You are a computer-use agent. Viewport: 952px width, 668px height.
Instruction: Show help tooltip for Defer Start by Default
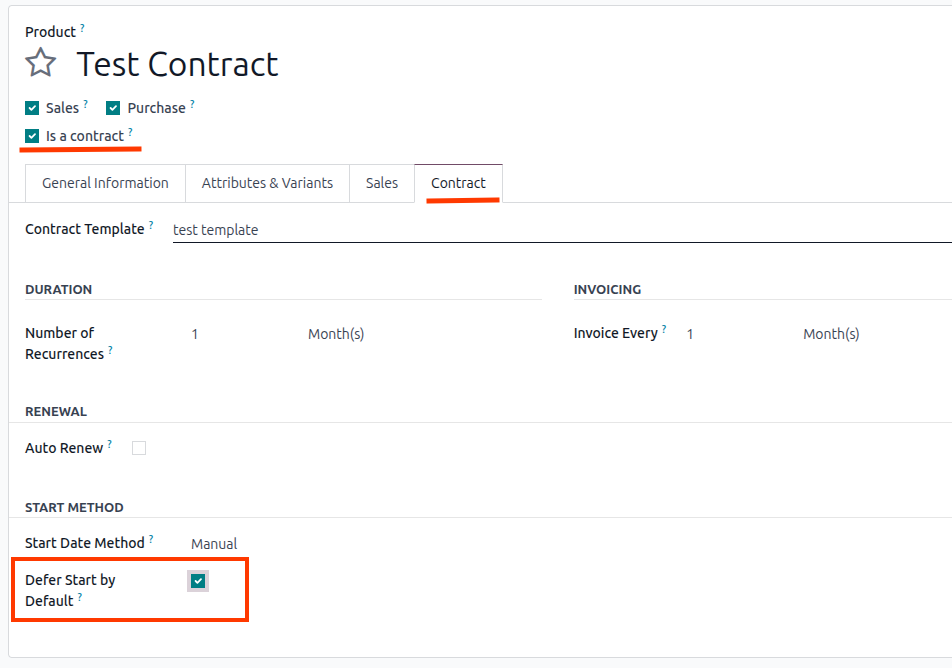pyautogui.click(x=80, y=597)
